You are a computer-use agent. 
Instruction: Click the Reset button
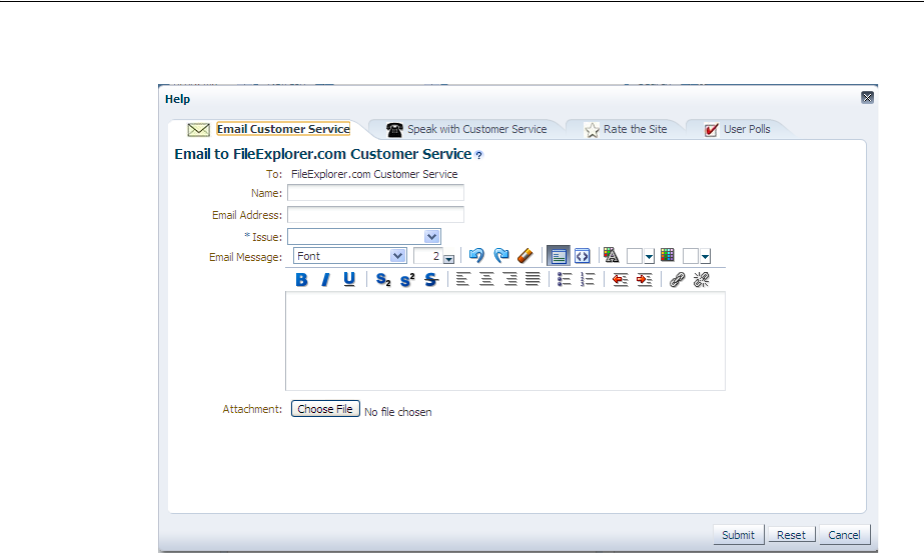791,535
